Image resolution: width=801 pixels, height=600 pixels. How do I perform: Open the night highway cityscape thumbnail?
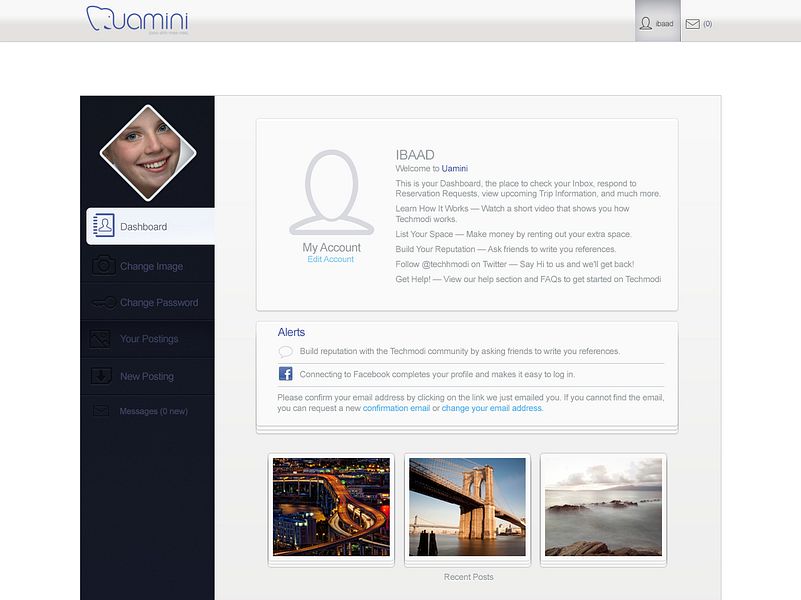click(332, 507)
